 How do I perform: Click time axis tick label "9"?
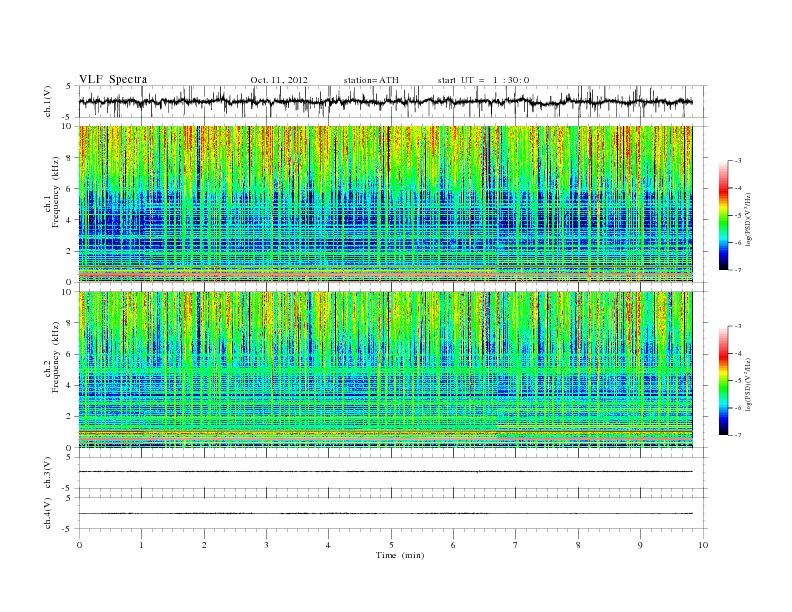tap(640, 545)
